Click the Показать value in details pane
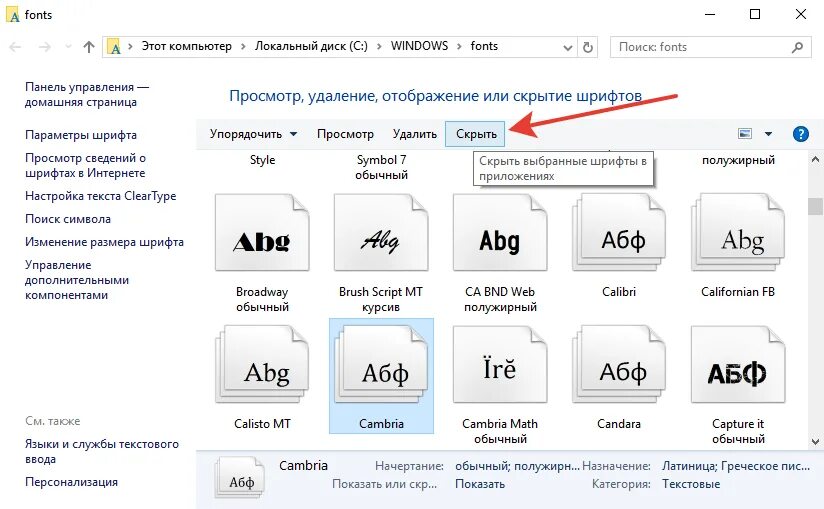This screenshot has height=509, width=824. click(480, 484)
